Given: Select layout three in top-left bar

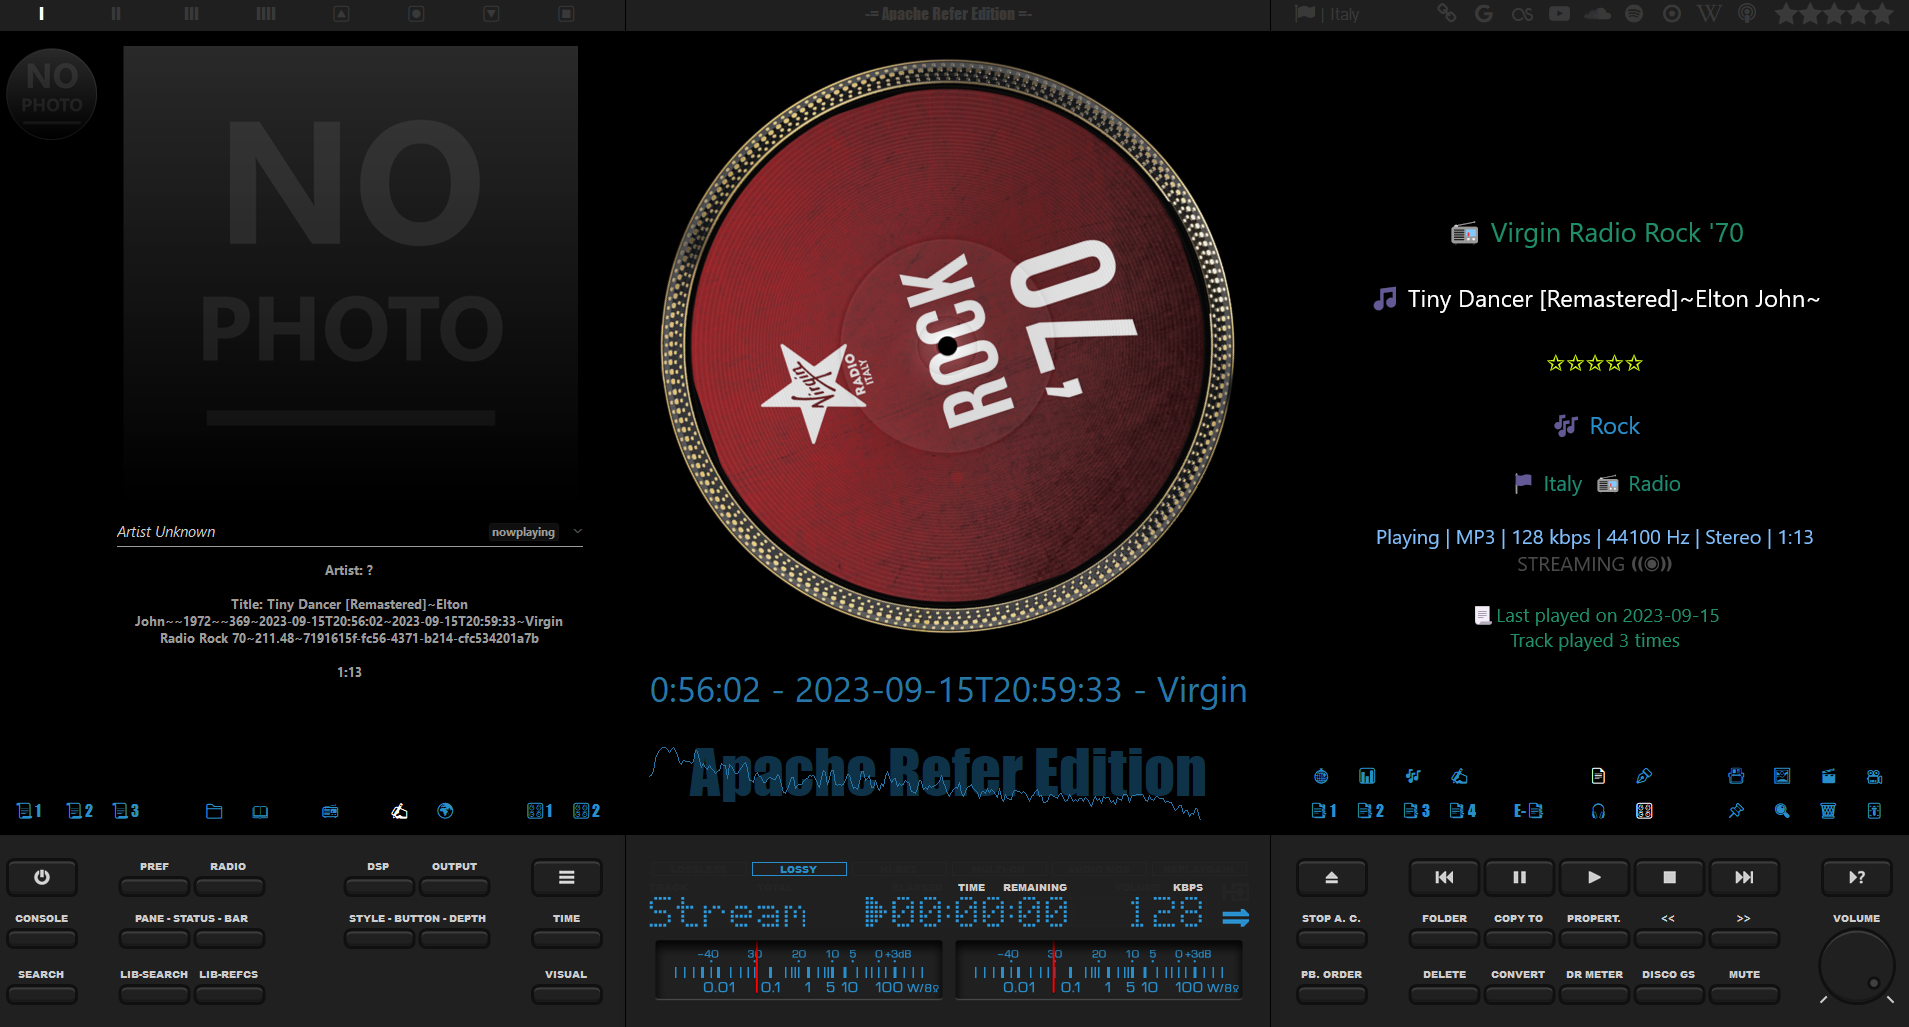Looking at the screenshot, I should 191,14.
